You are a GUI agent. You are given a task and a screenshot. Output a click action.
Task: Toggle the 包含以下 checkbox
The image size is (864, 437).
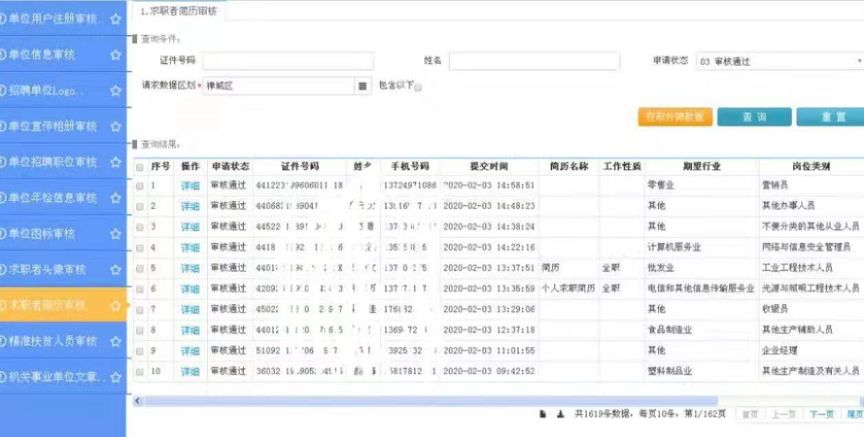click(418, 88)
